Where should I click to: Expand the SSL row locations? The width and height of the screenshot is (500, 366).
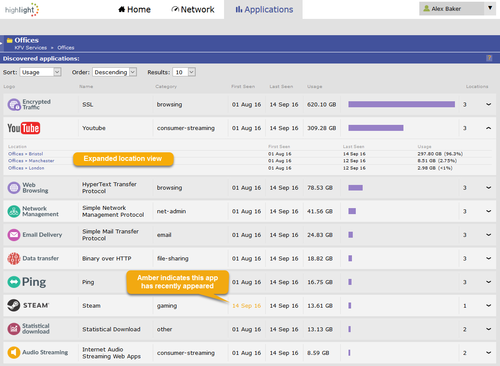click(489, 105)
